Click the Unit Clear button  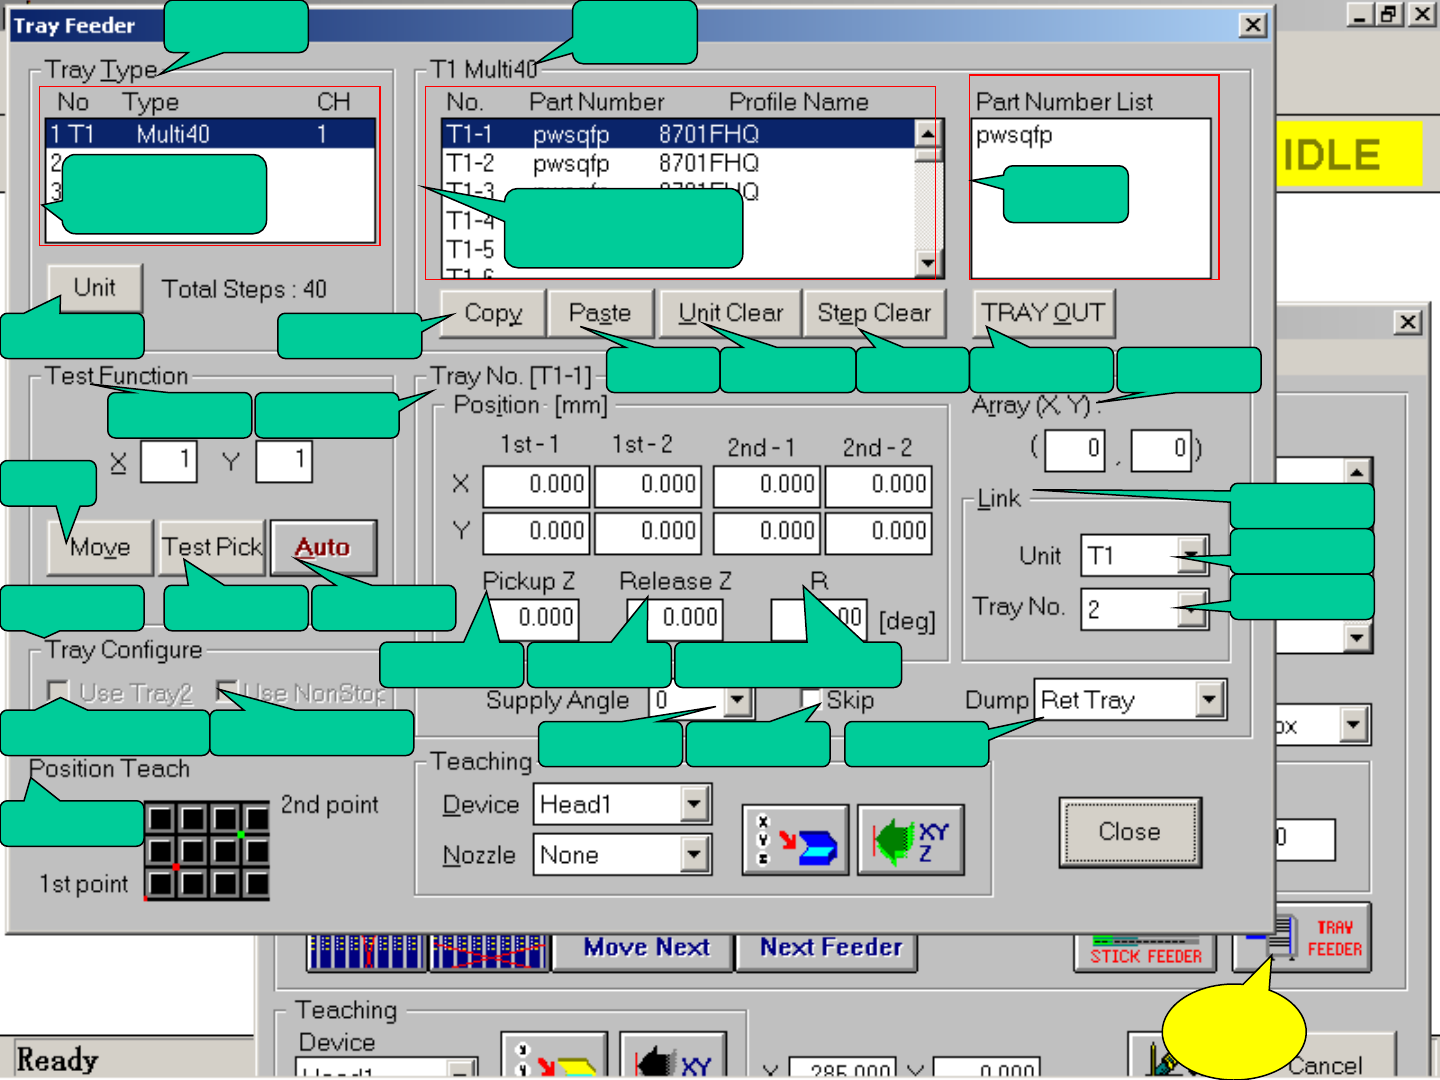pos(731,314)
